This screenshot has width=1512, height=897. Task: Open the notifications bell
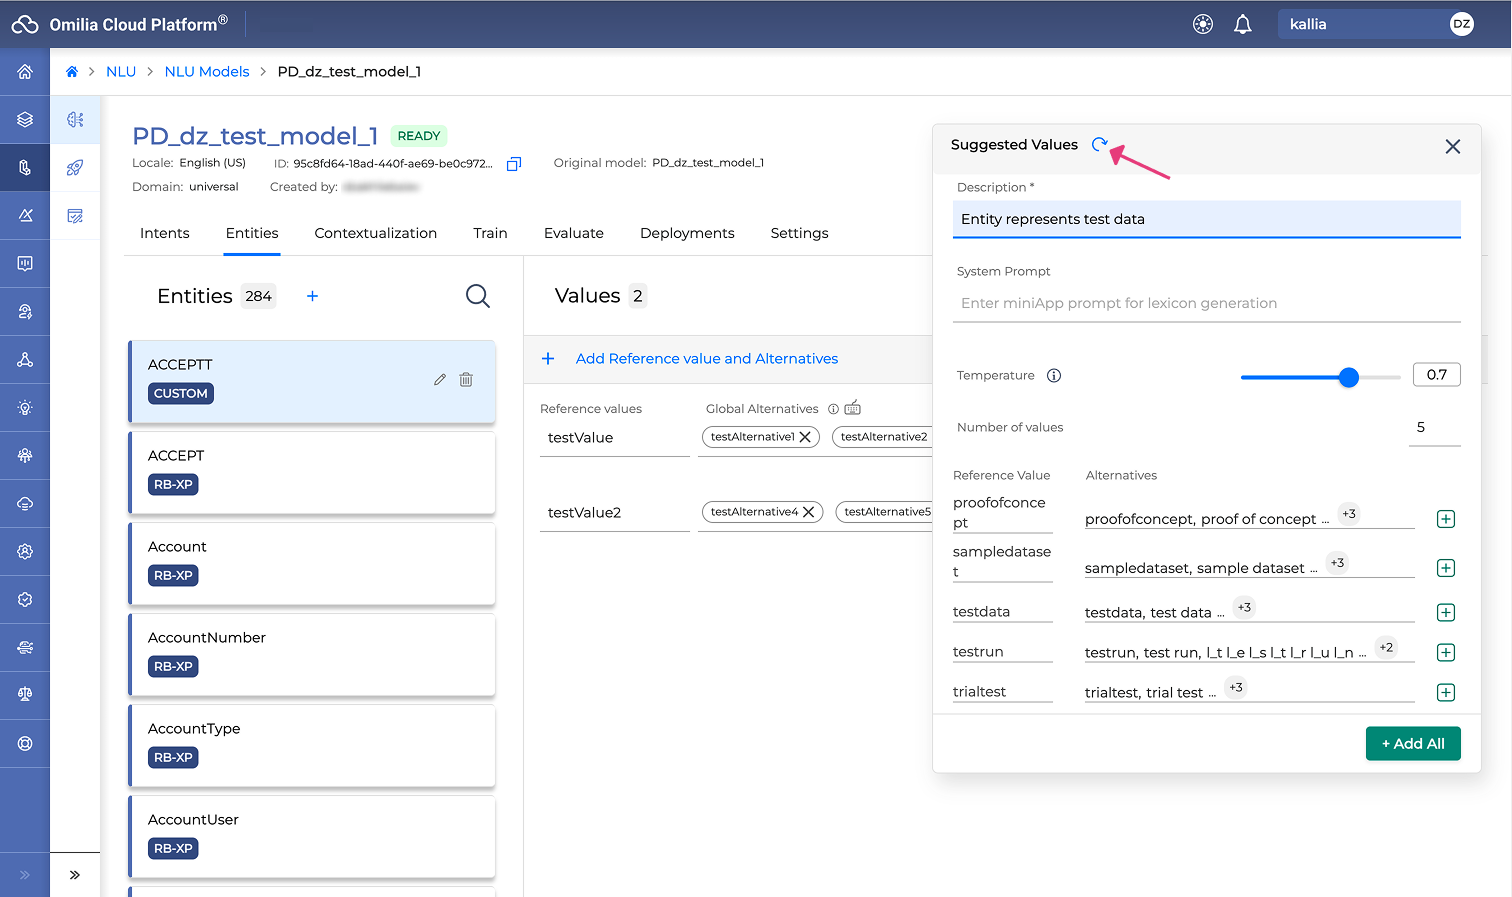click(x=1242, y=25)
